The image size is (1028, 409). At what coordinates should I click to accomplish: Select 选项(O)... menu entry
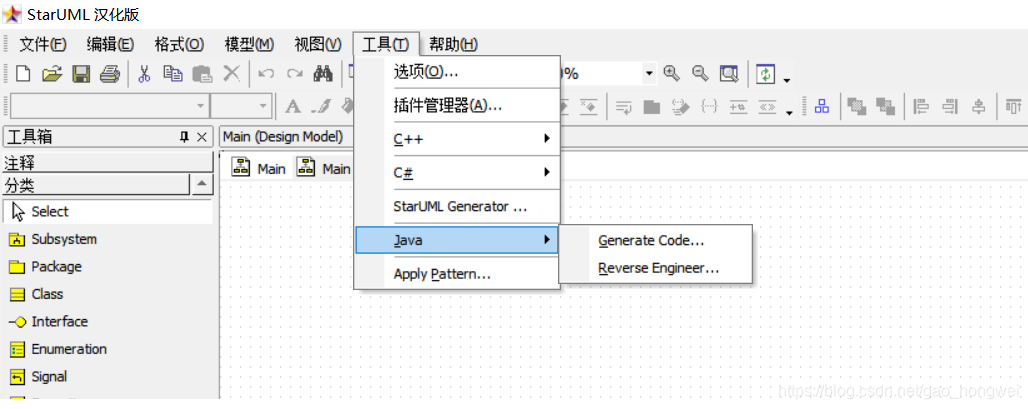pos(457,71)
